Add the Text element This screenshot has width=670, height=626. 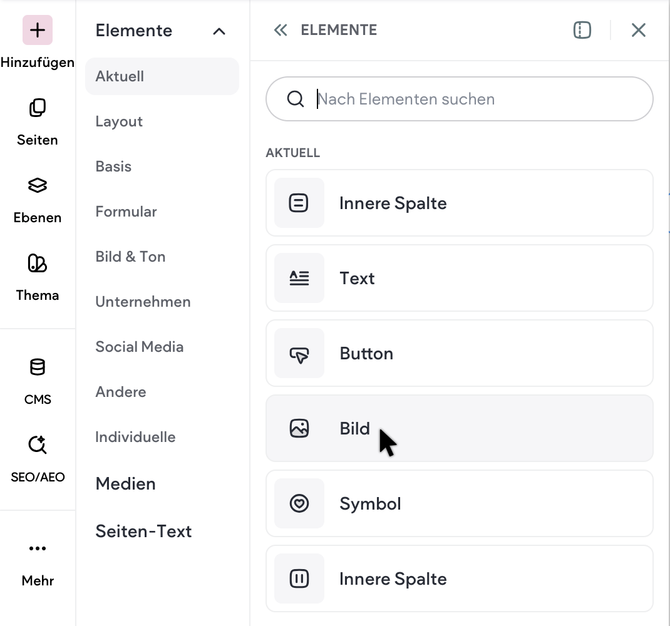click(x=459, y=278)
